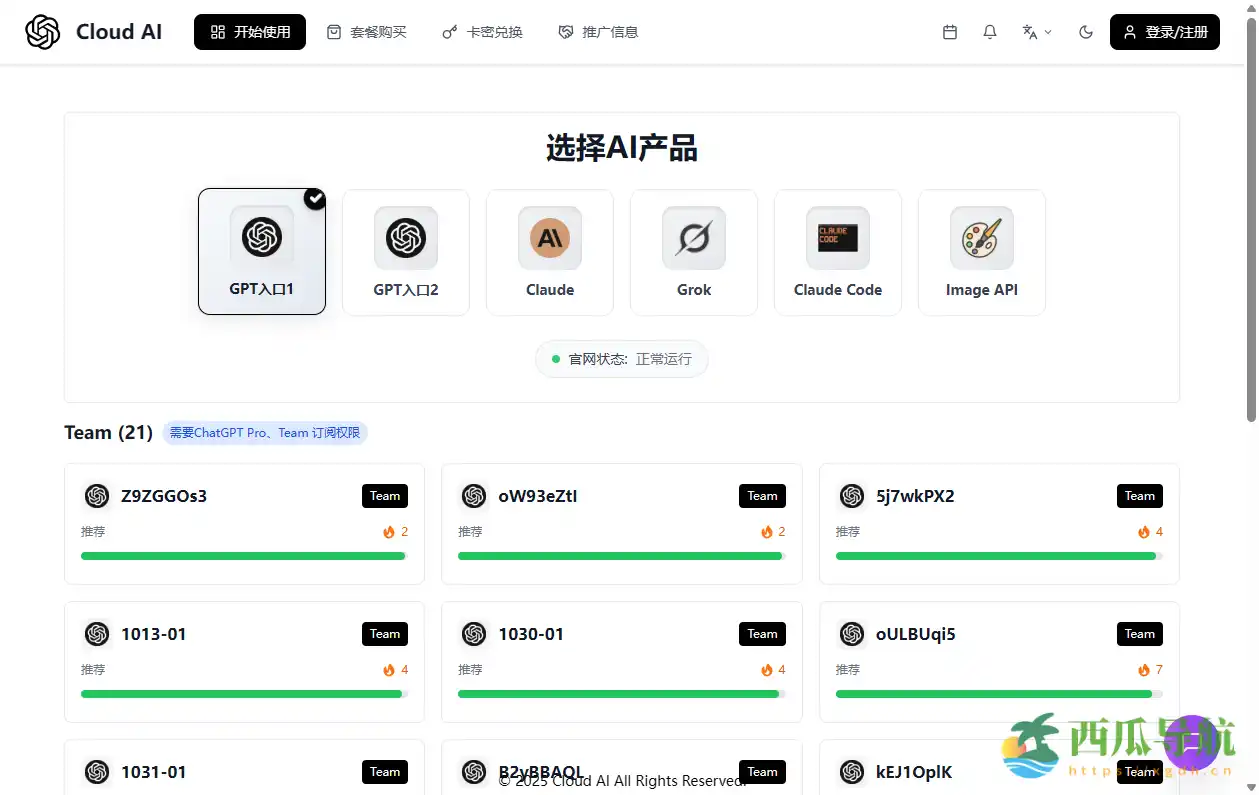Select the Claude Code product icon
Image resolution: width=1259 pixels, height=795 pixels.
click(x=837, y=238)
